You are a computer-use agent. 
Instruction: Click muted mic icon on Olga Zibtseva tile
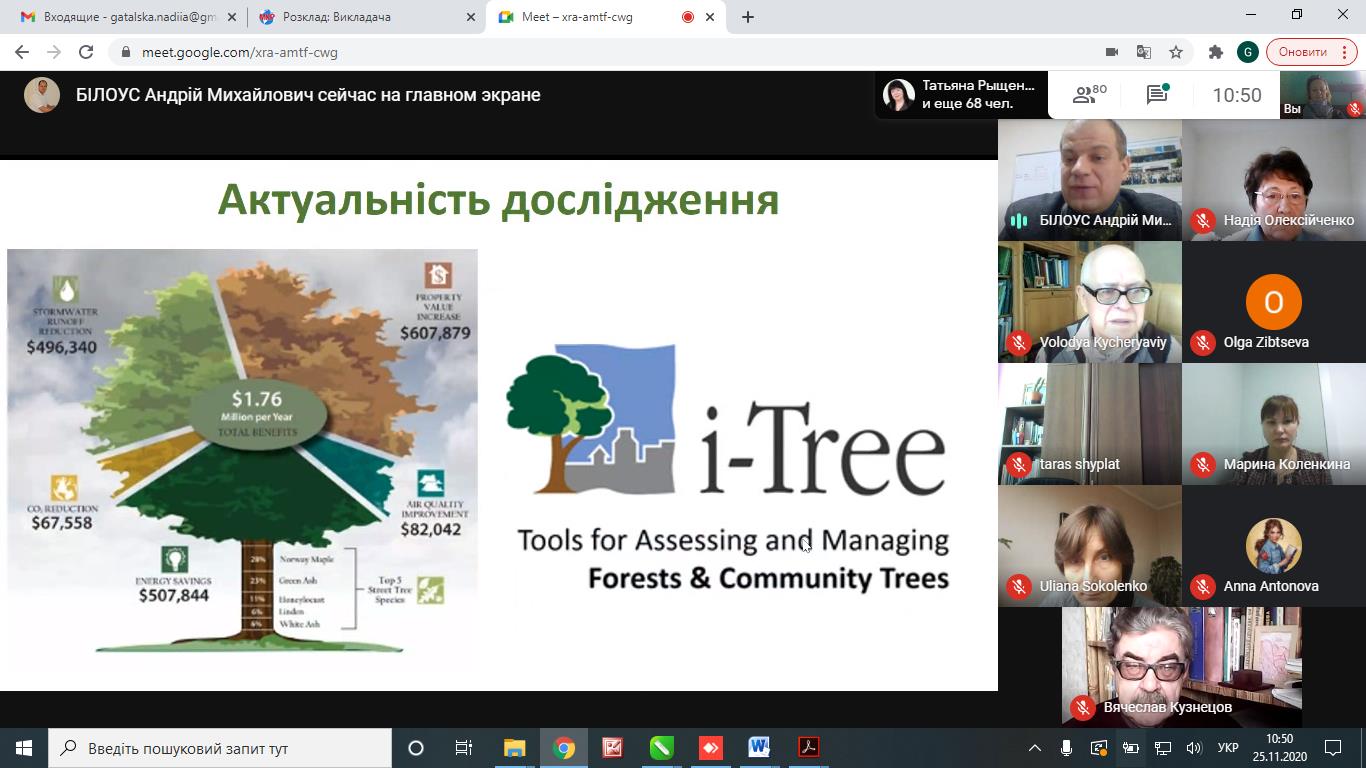1203,343
